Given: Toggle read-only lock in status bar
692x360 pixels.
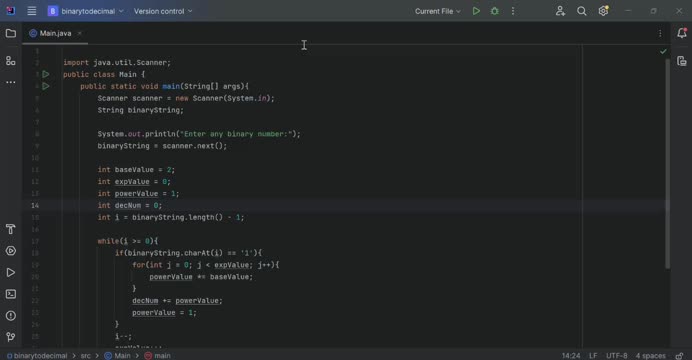Looking at the screenshot, I should click(x=679, y=356).
